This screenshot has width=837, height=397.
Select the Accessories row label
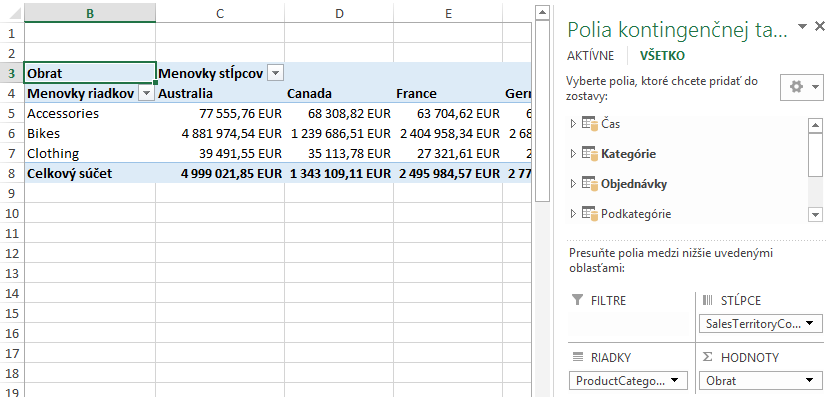(x=90, y=113)
